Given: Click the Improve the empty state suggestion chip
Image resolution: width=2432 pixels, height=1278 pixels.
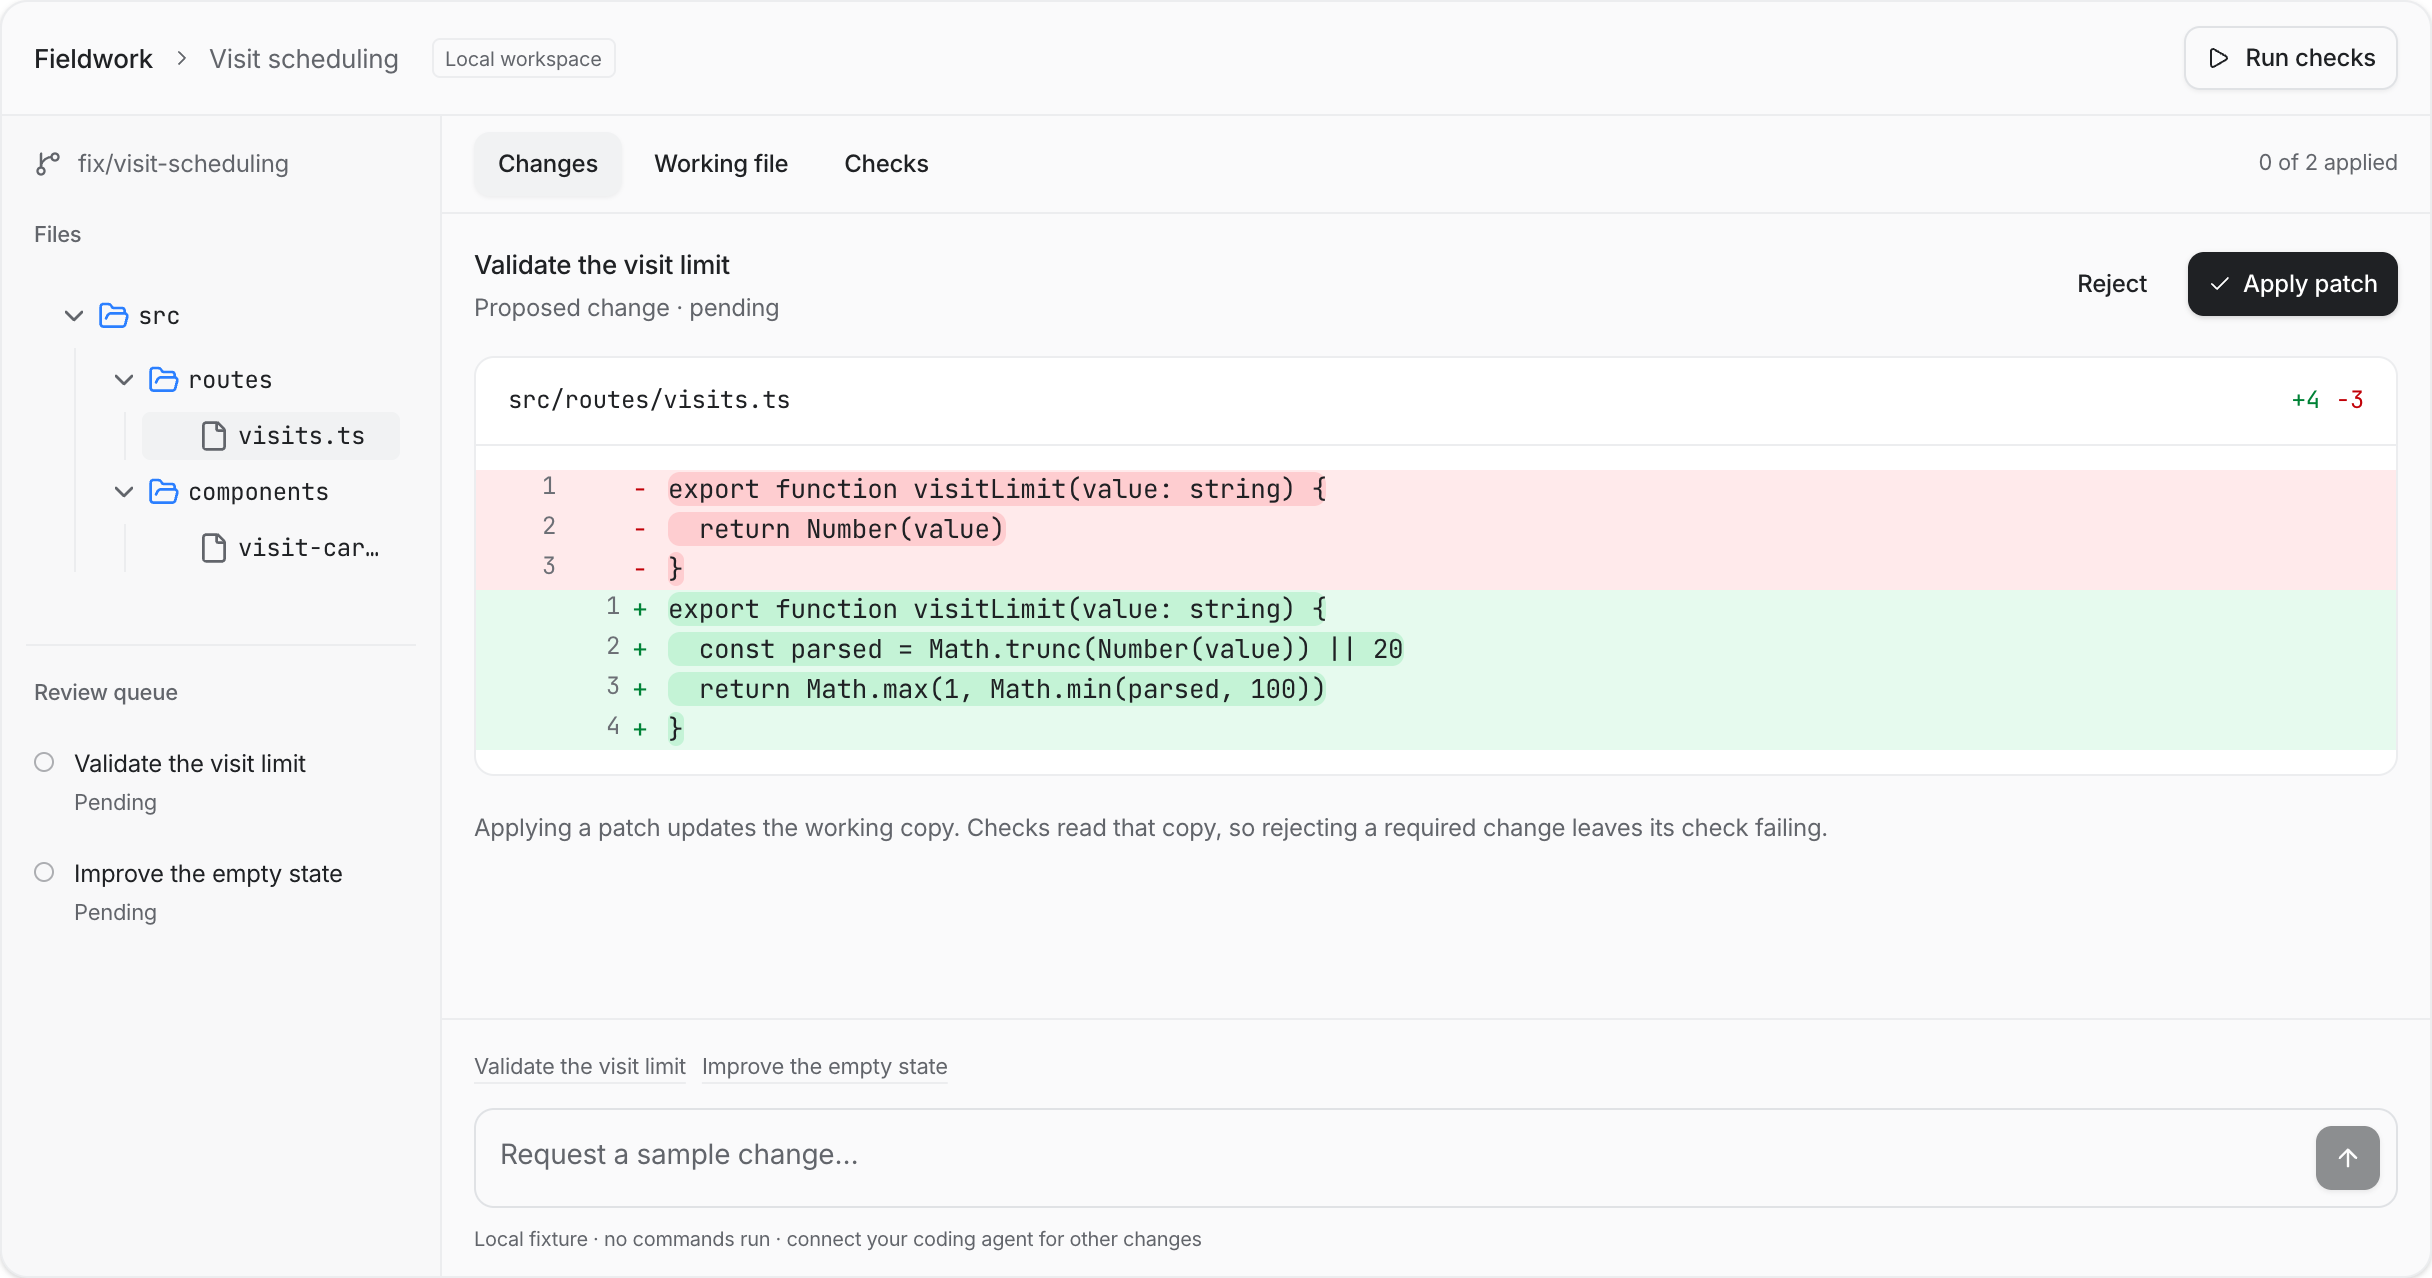Looking at the screenshot, I should [x=825, y=1066].
